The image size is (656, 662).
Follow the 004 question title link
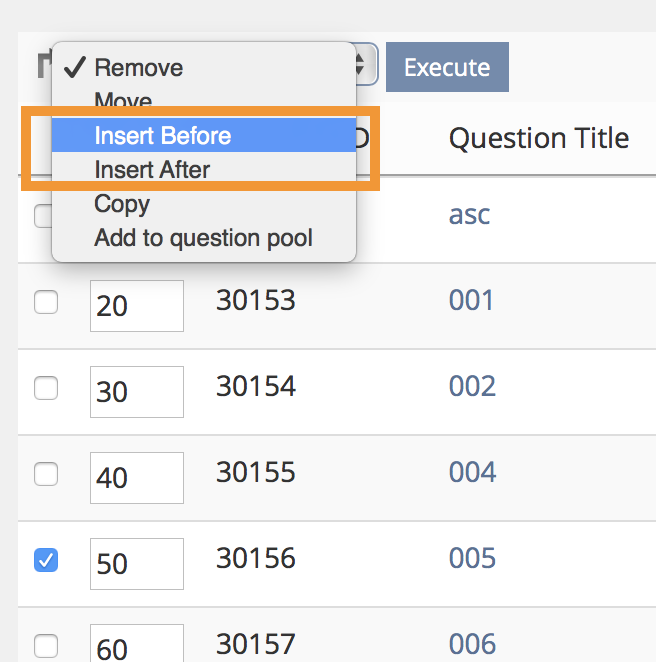tap(472, 471)
